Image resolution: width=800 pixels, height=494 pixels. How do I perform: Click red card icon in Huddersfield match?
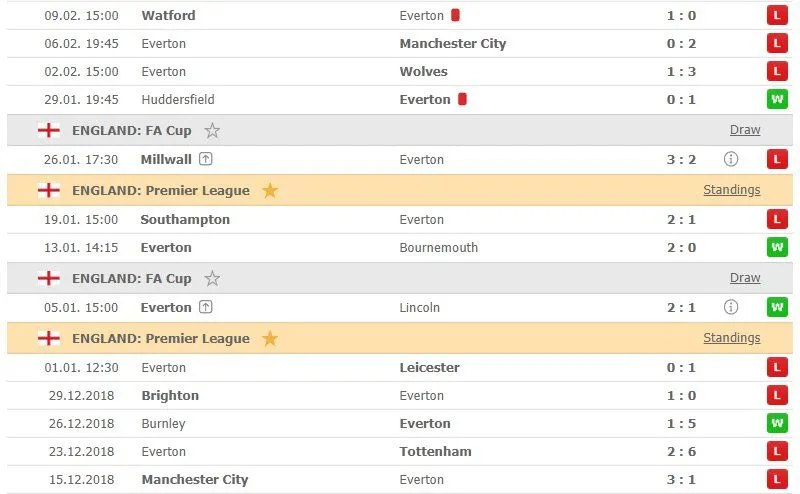click(462, 99)
